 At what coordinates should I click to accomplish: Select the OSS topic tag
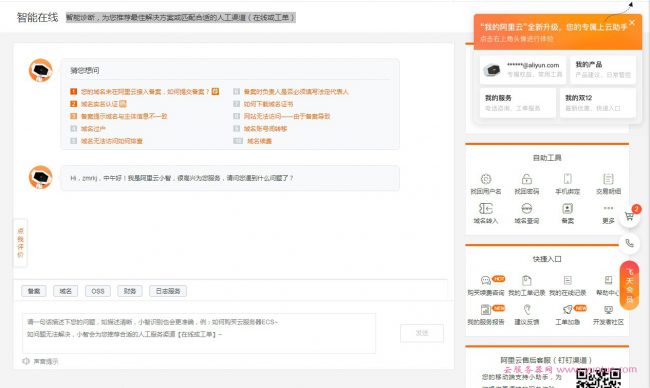[98, 291]
